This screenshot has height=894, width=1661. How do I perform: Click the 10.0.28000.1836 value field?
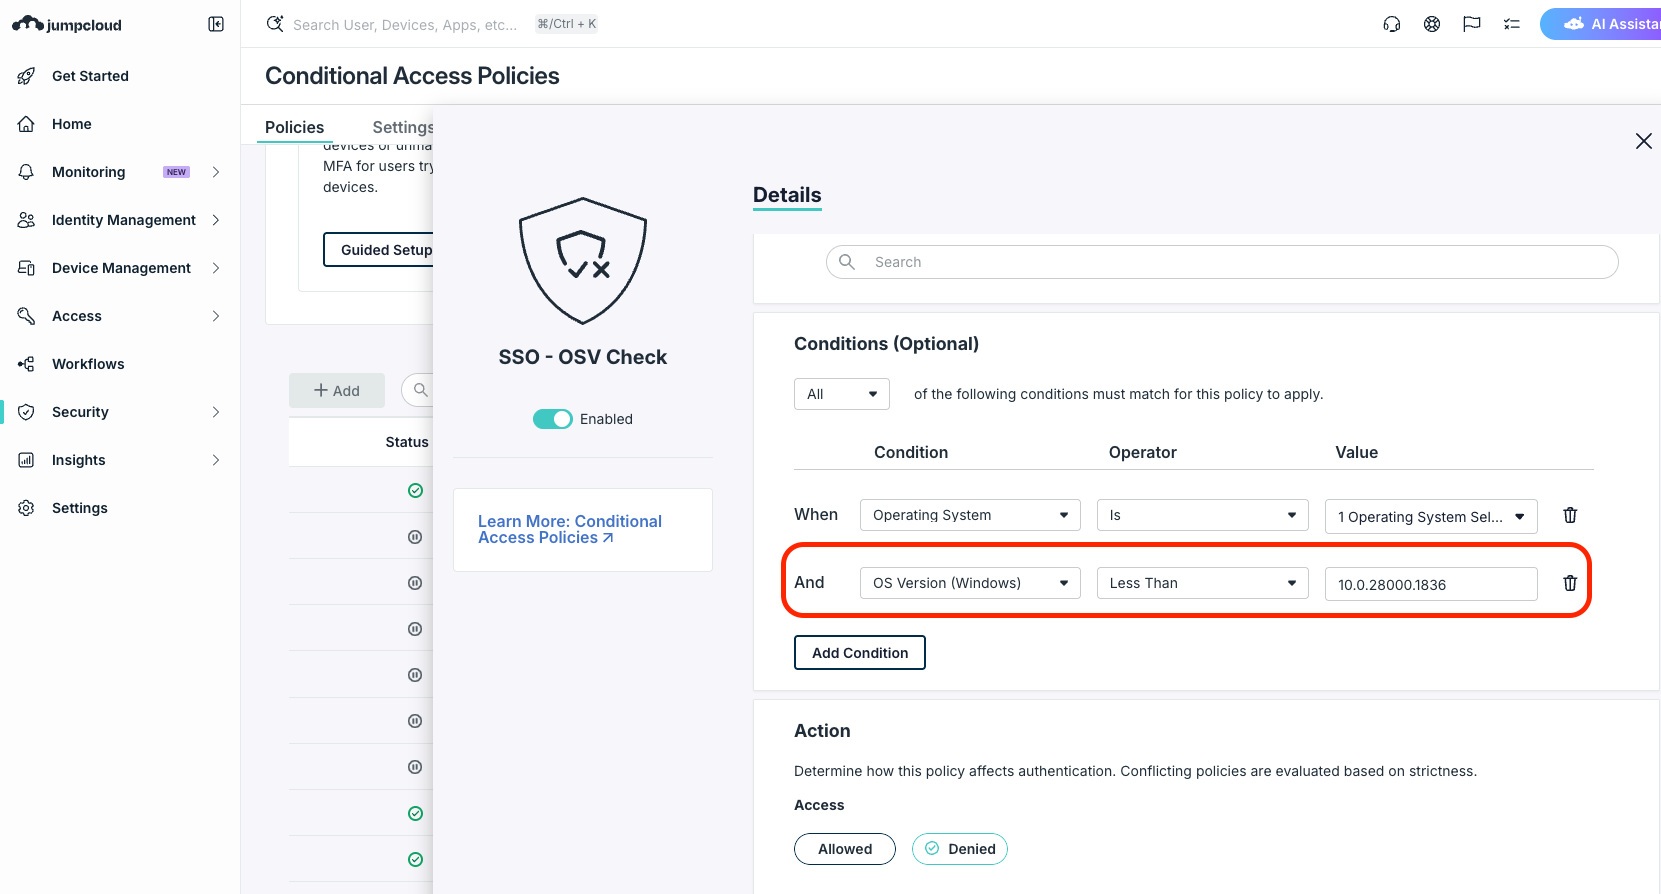click(1431, 584)
